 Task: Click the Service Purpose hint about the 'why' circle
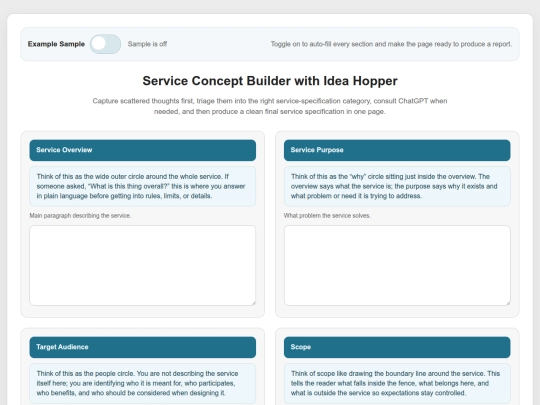[x=397, y=186]
